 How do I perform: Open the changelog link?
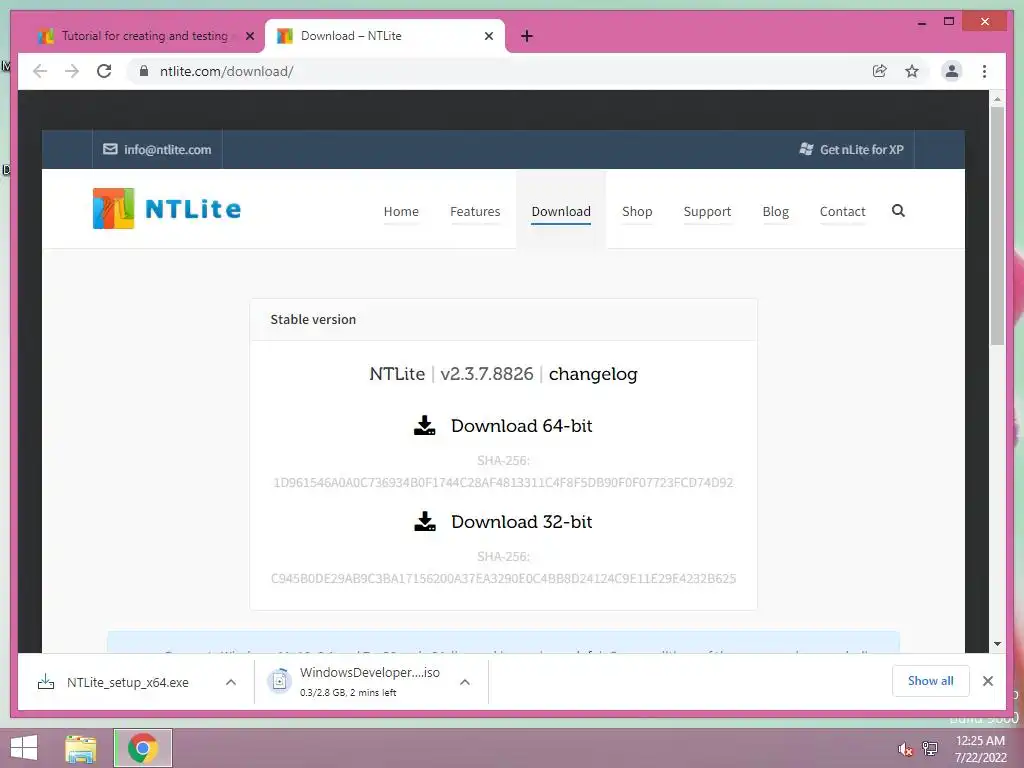tap(593, 374)
